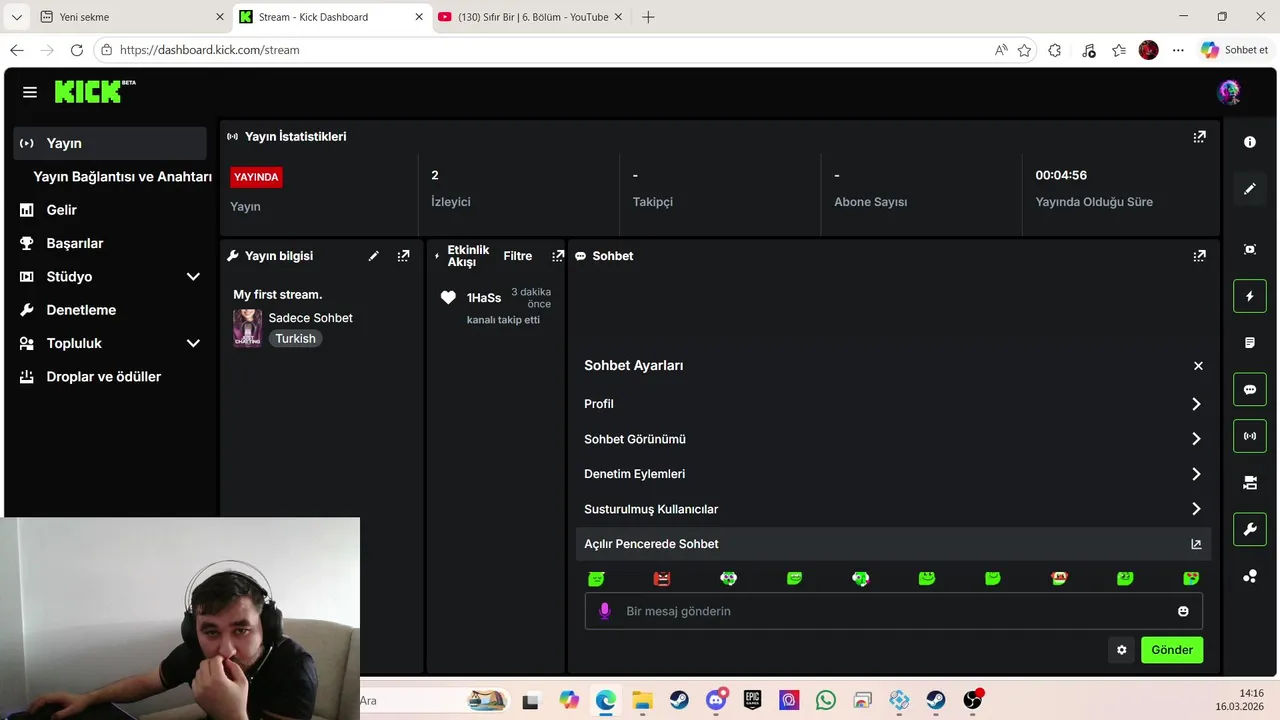Pop out the Etkinlik Akışı panel
This screenshot has height=720, width=1280.
click(558, 256)
